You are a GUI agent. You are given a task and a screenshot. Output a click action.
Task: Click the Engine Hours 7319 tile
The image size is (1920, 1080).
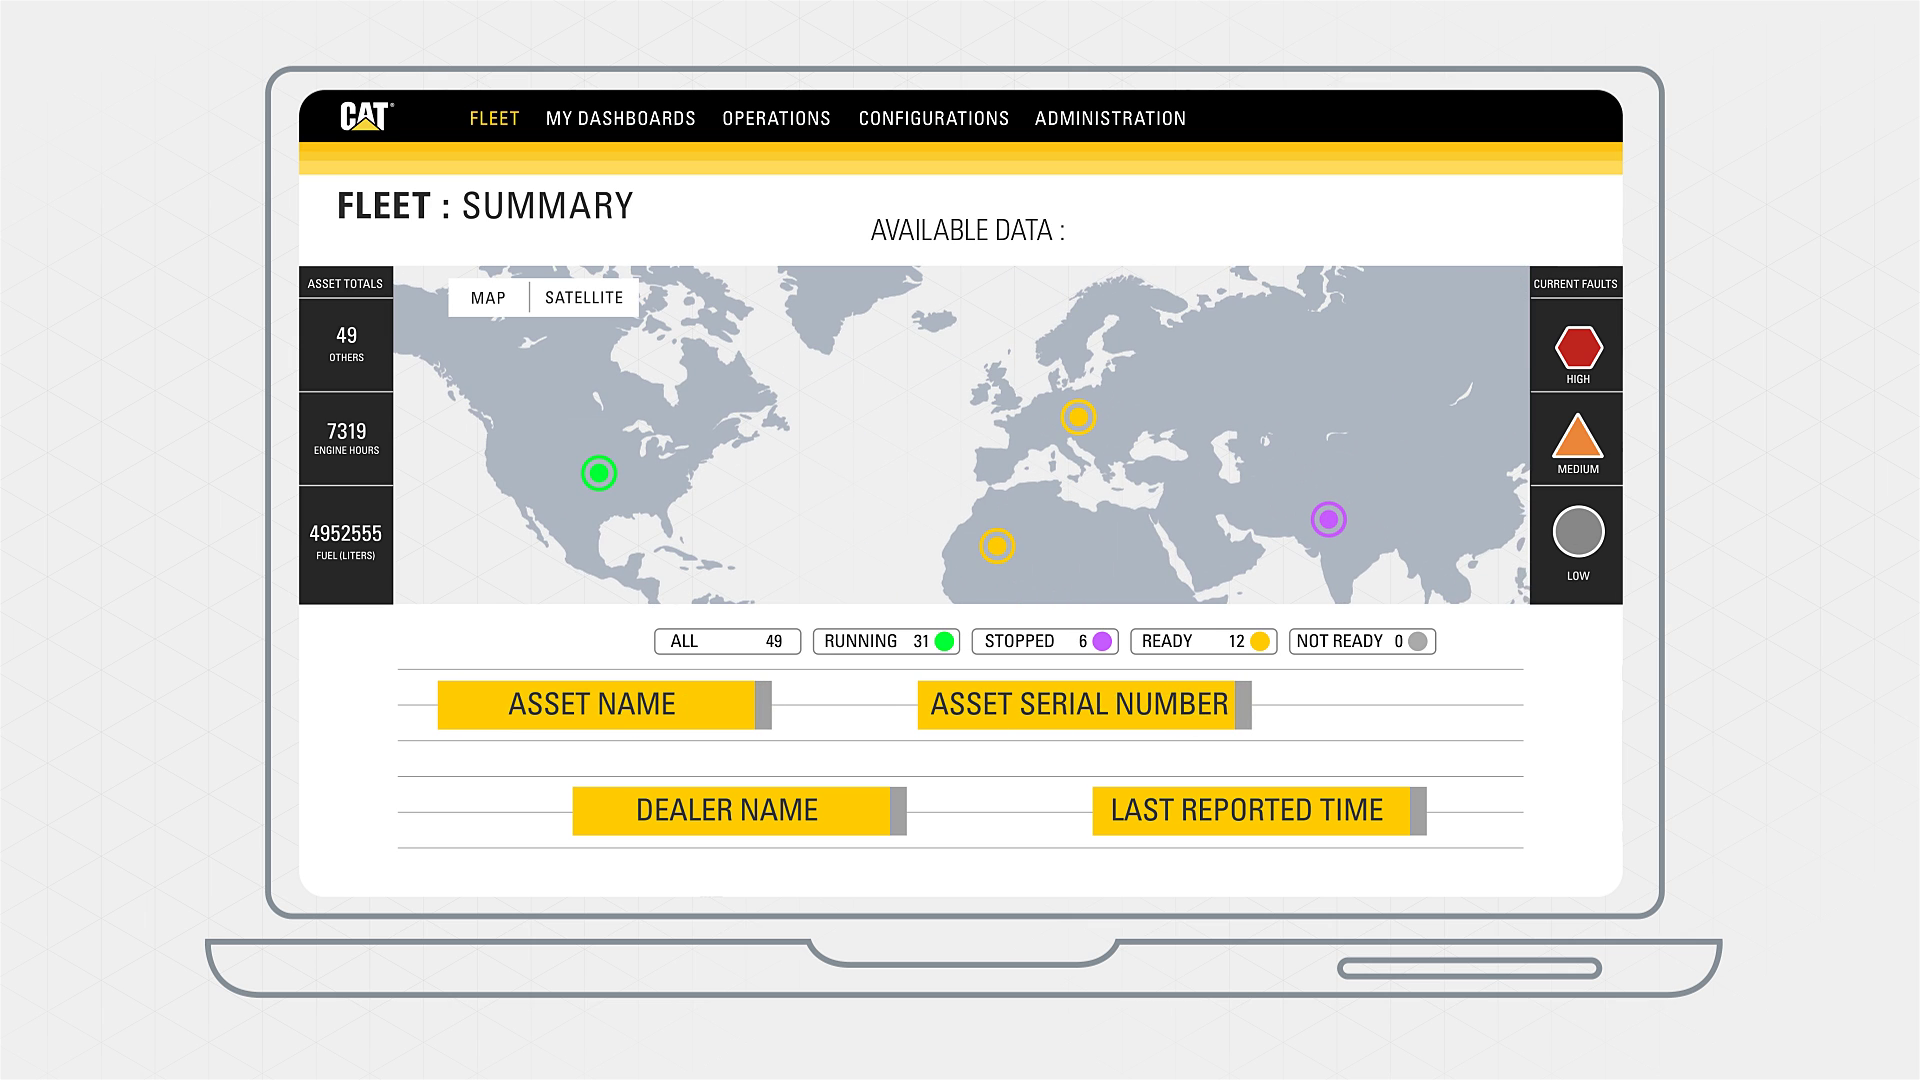point(346,439)
